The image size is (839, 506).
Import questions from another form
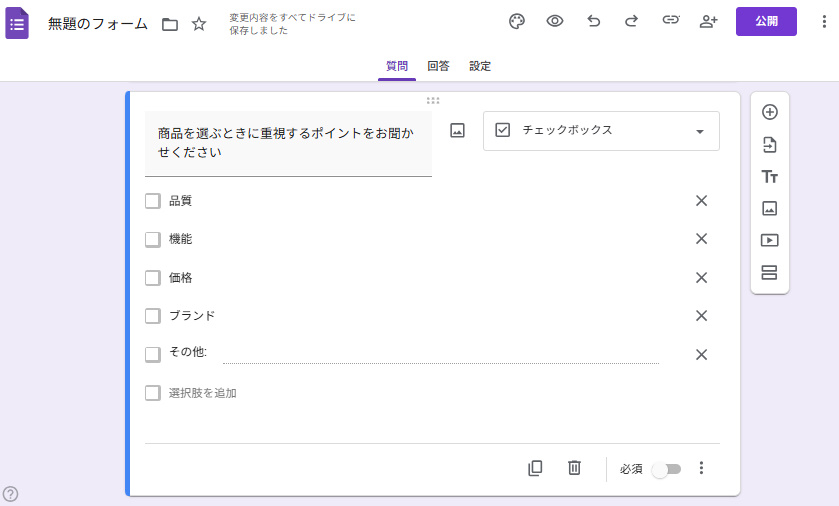[x=769, y=145]
